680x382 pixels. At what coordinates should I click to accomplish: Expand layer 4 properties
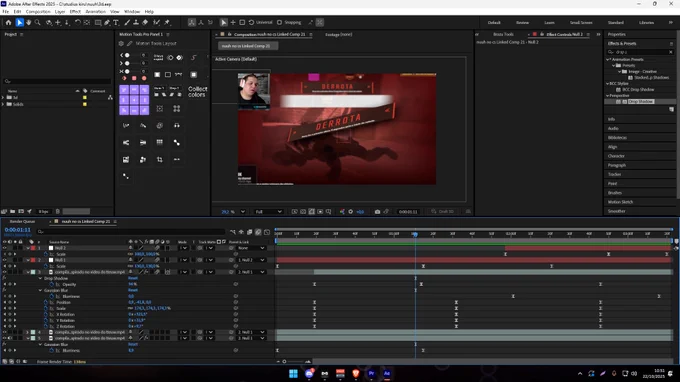click(x=28, y=332)
